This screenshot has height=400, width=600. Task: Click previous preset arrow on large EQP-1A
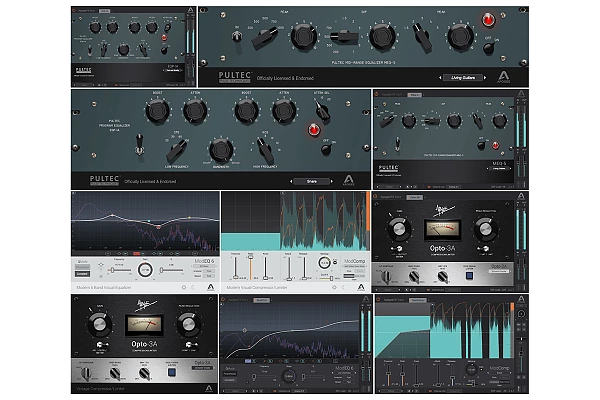pos(291,181)
